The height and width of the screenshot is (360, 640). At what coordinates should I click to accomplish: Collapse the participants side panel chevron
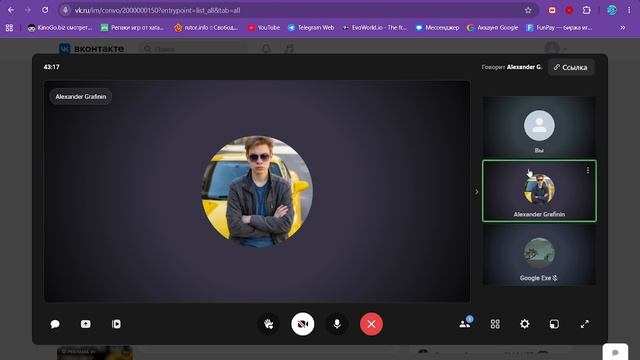(x=476, y=191)
